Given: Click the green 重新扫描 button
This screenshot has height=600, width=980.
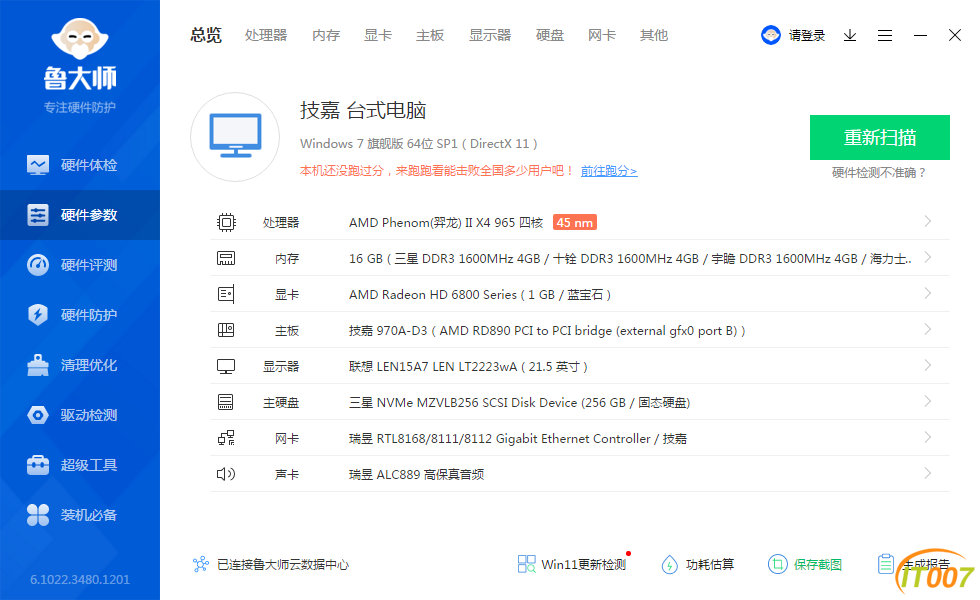Looking at the screenshot, I should [880, 138].
